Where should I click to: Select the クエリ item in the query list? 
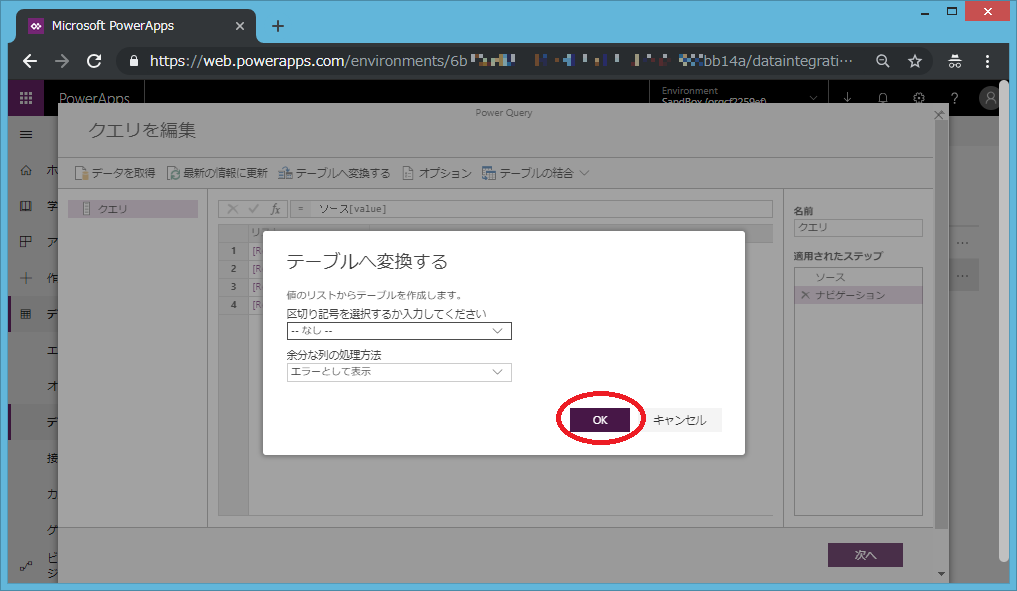(133, 209)
